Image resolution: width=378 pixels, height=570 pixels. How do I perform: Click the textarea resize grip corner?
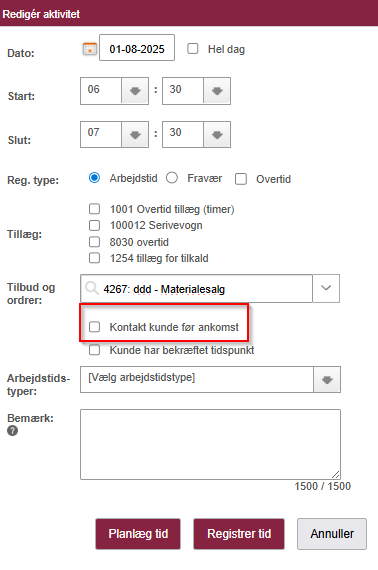(x=336, y=474)
